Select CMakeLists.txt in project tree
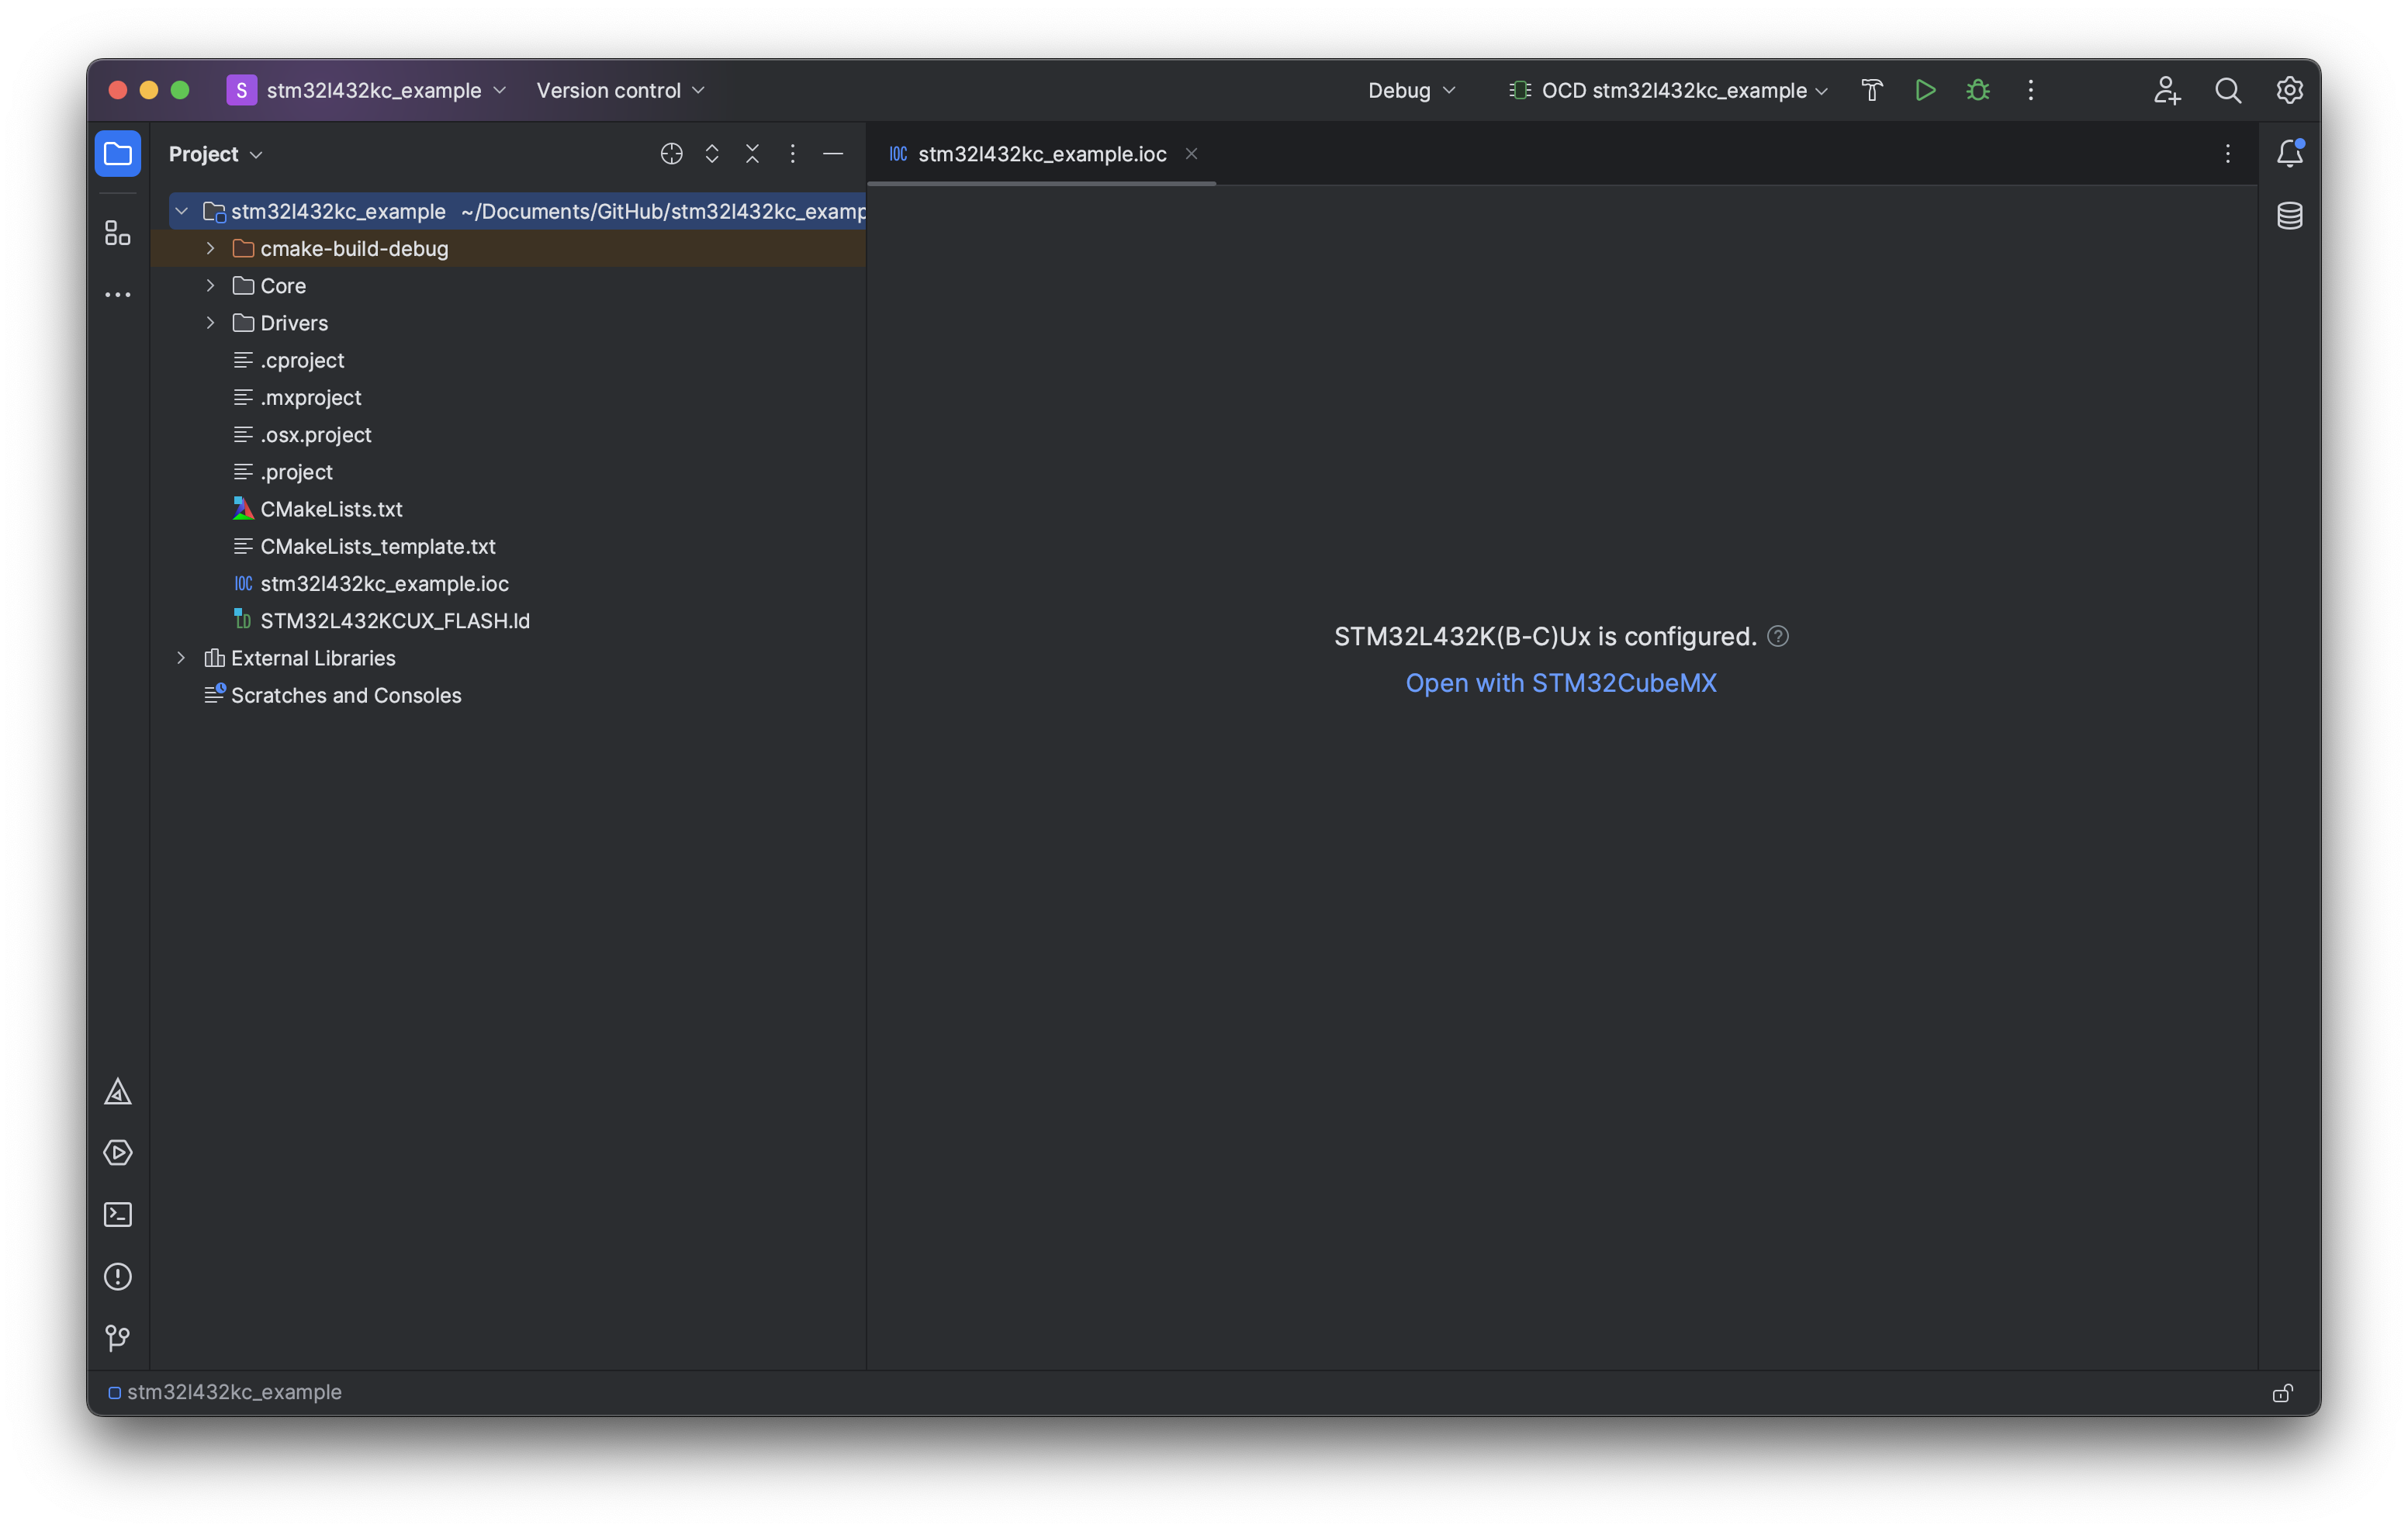 point(331,509)
